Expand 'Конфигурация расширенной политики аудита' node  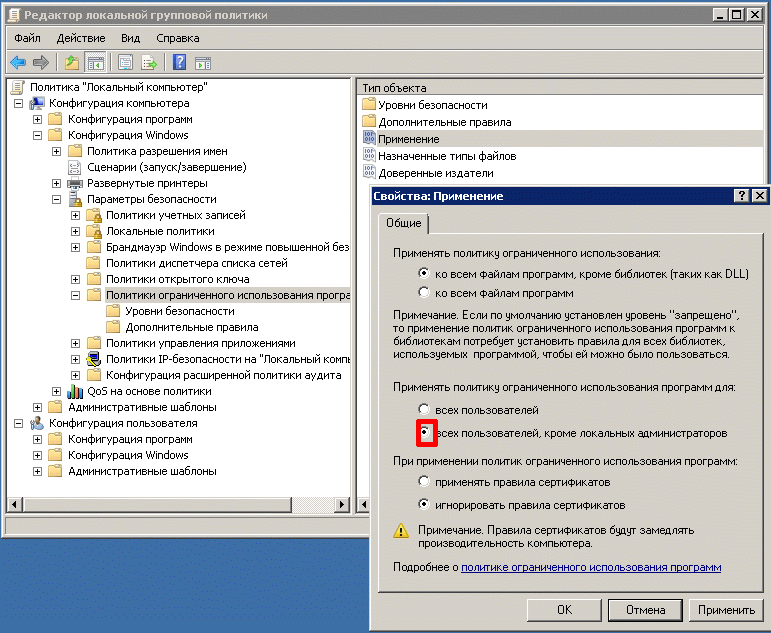[x=75, y=376]
